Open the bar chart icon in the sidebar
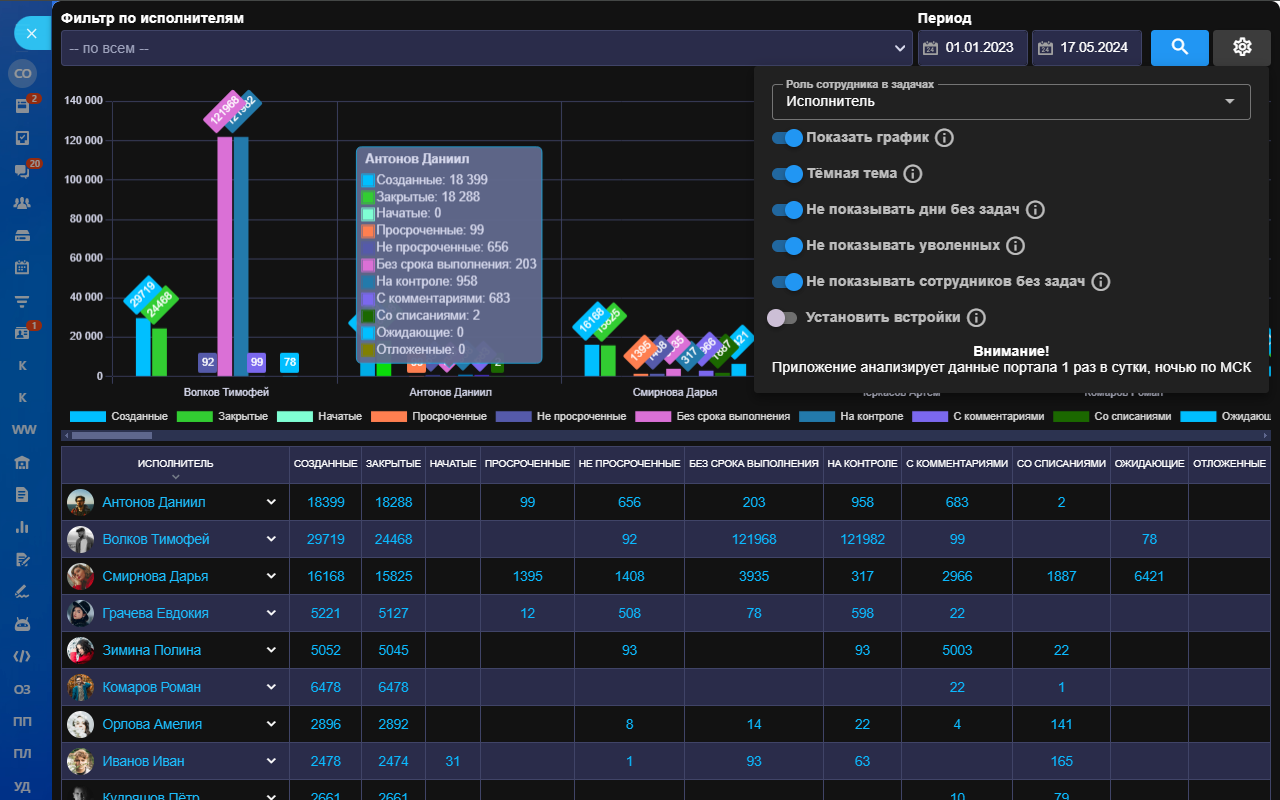Image resolution: width=1280 pixels, height=800 pixels. [22, 527]
